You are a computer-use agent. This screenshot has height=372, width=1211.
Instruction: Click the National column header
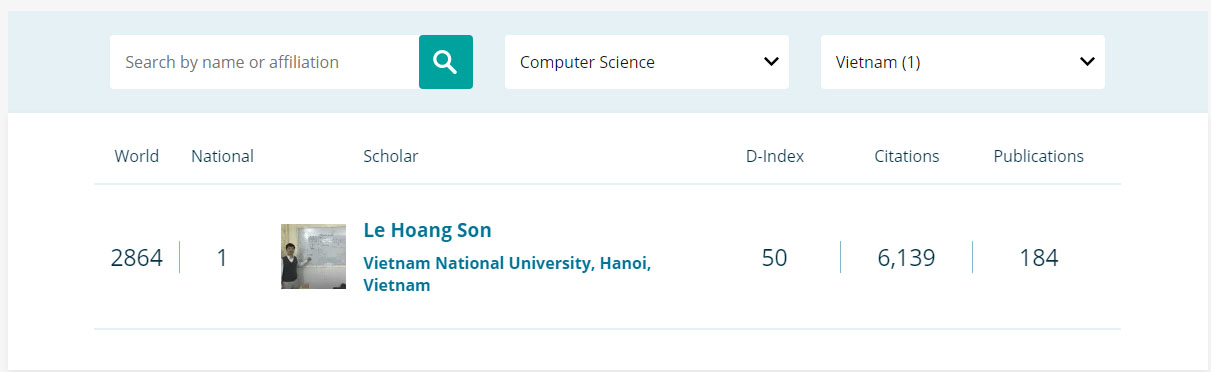(x=222, y=156)
